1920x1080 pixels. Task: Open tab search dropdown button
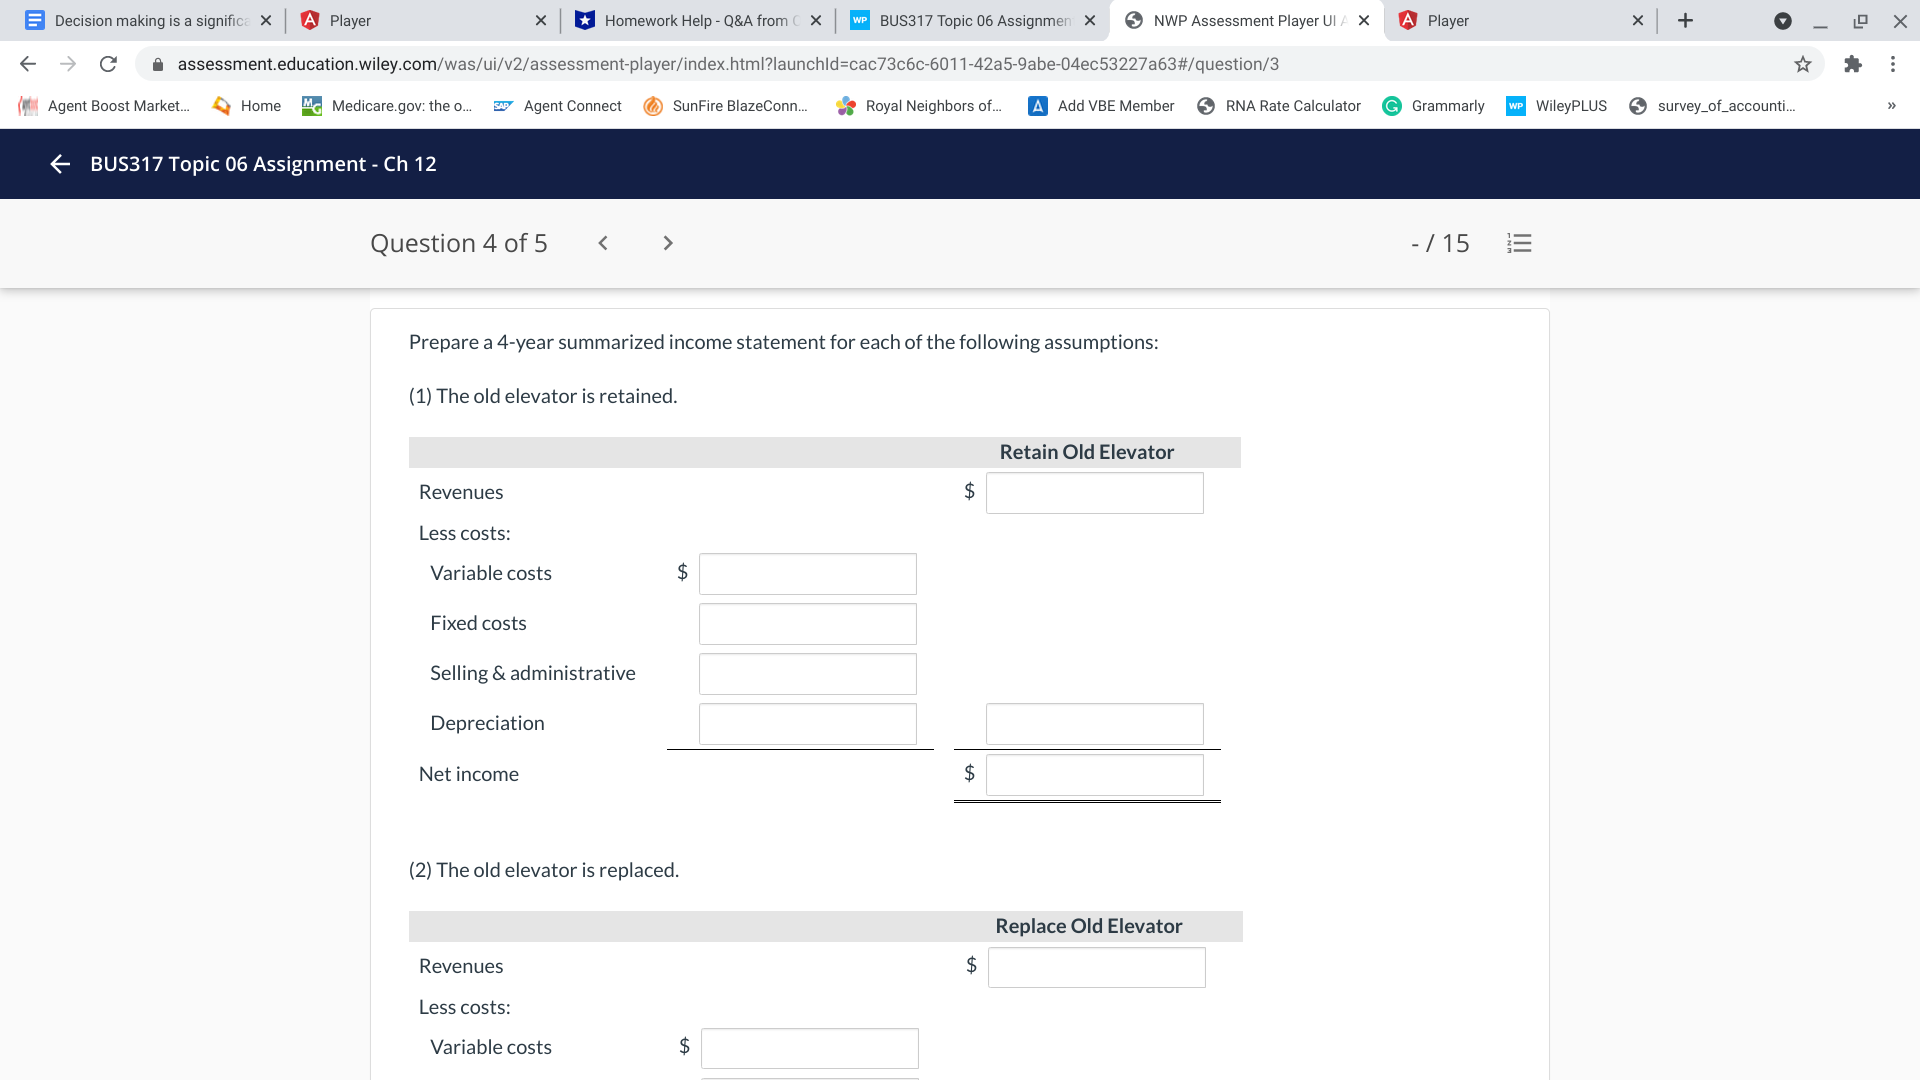(x=1782, y=20)
